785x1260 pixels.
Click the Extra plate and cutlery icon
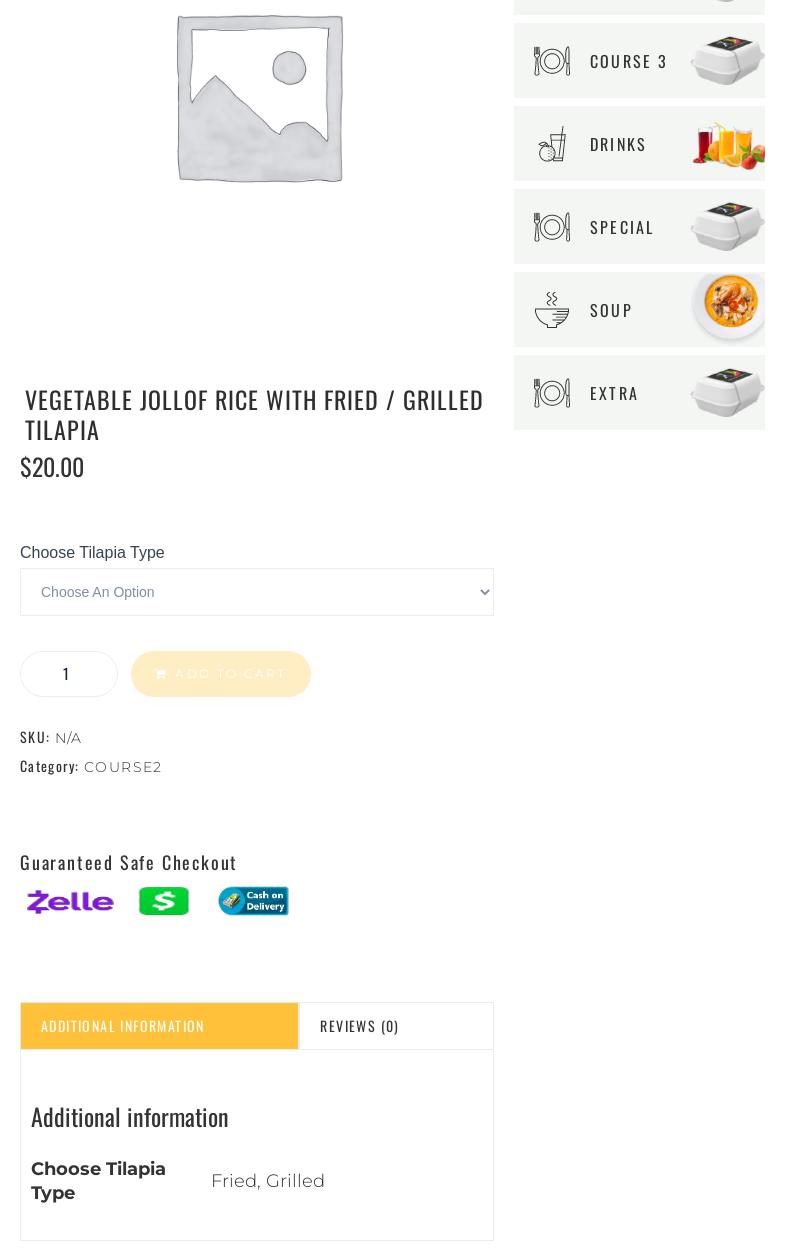(551, 393)
